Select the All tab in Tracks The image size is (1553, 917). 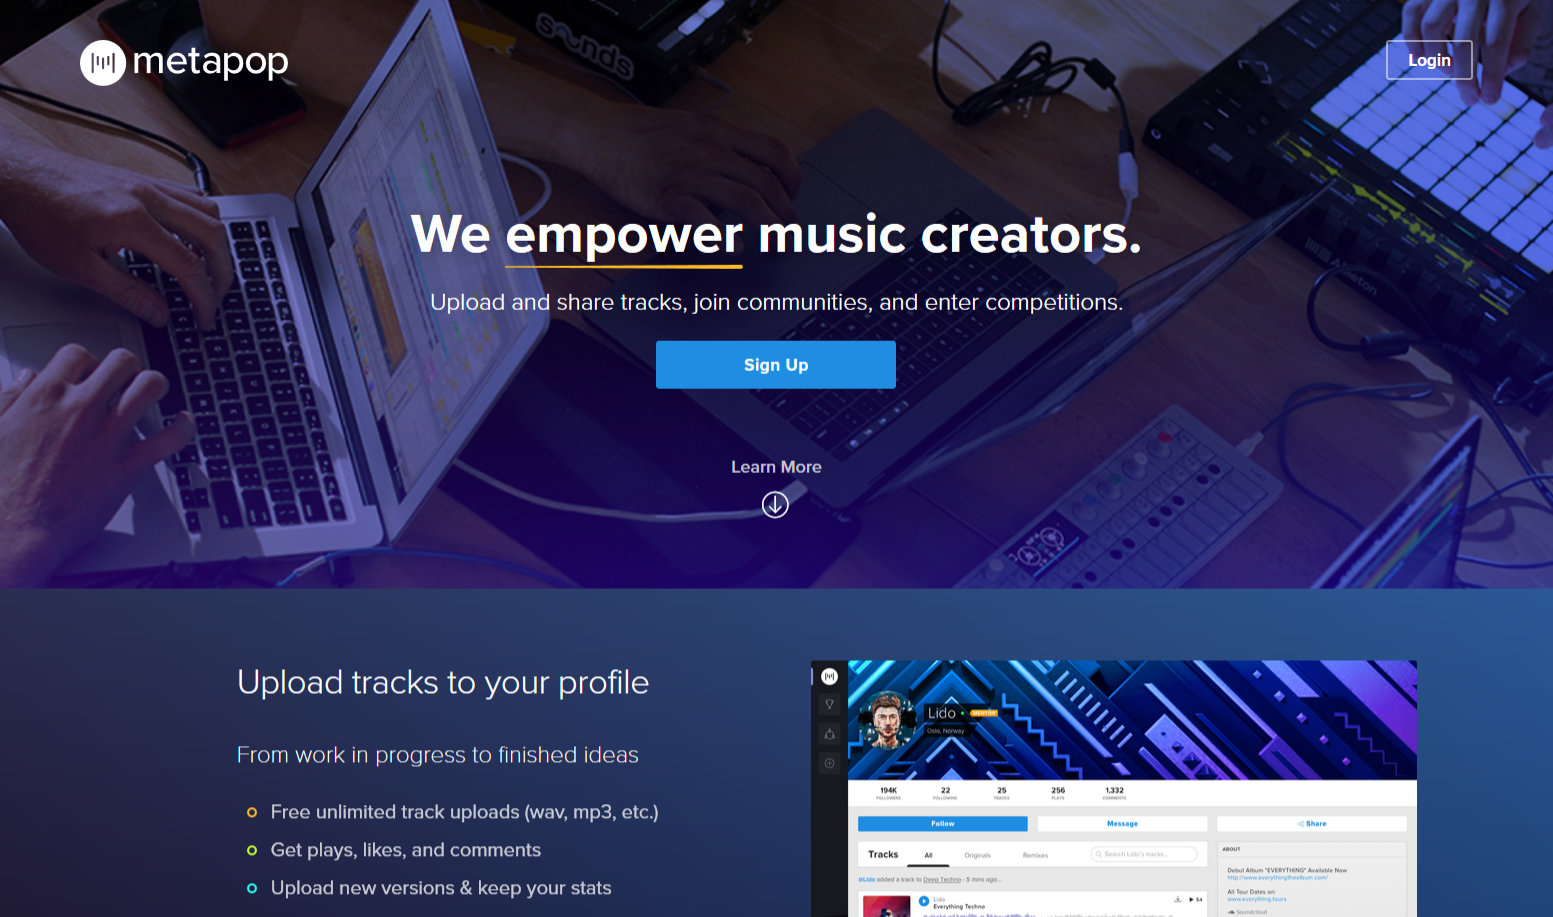[928, 856]
